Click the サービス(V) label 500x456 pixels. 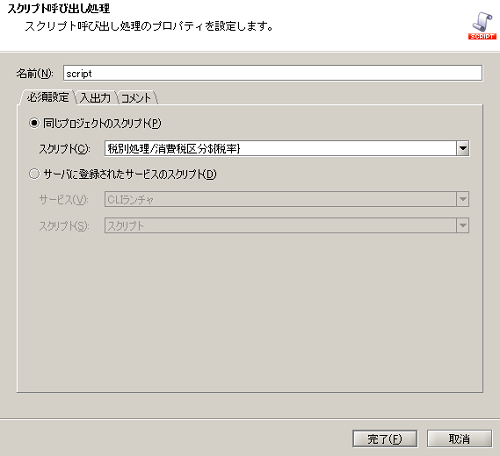tap(64, 200)
